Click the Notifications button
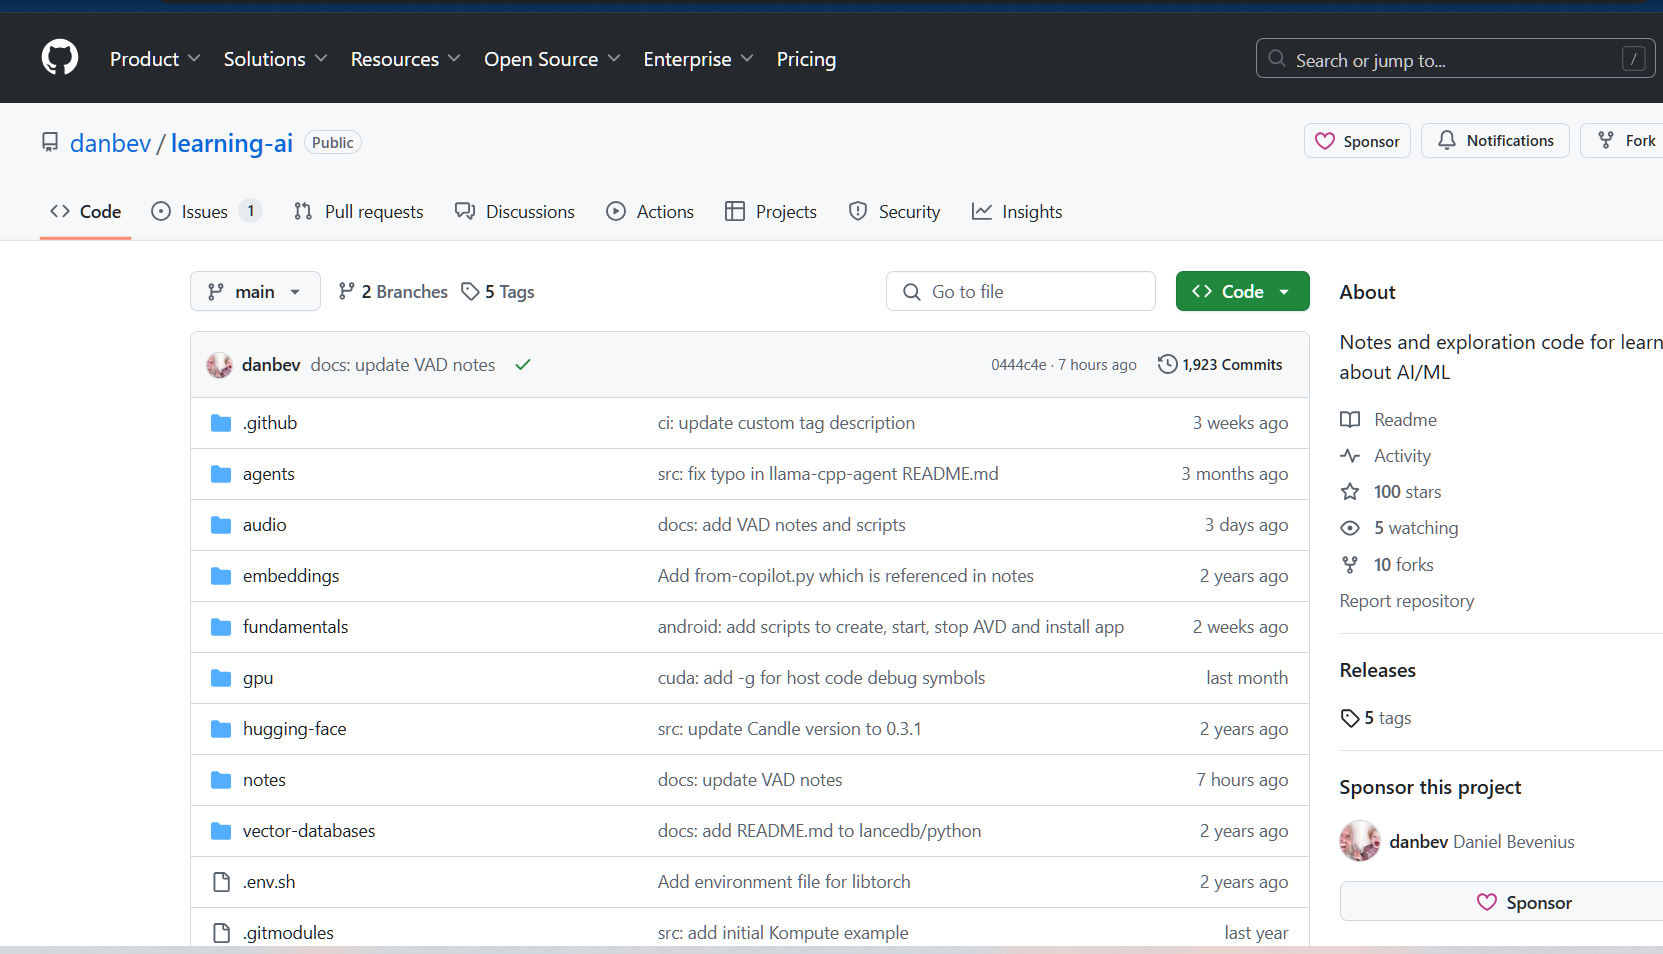This screenshot has width=1663, height=954. point(1496,140)
